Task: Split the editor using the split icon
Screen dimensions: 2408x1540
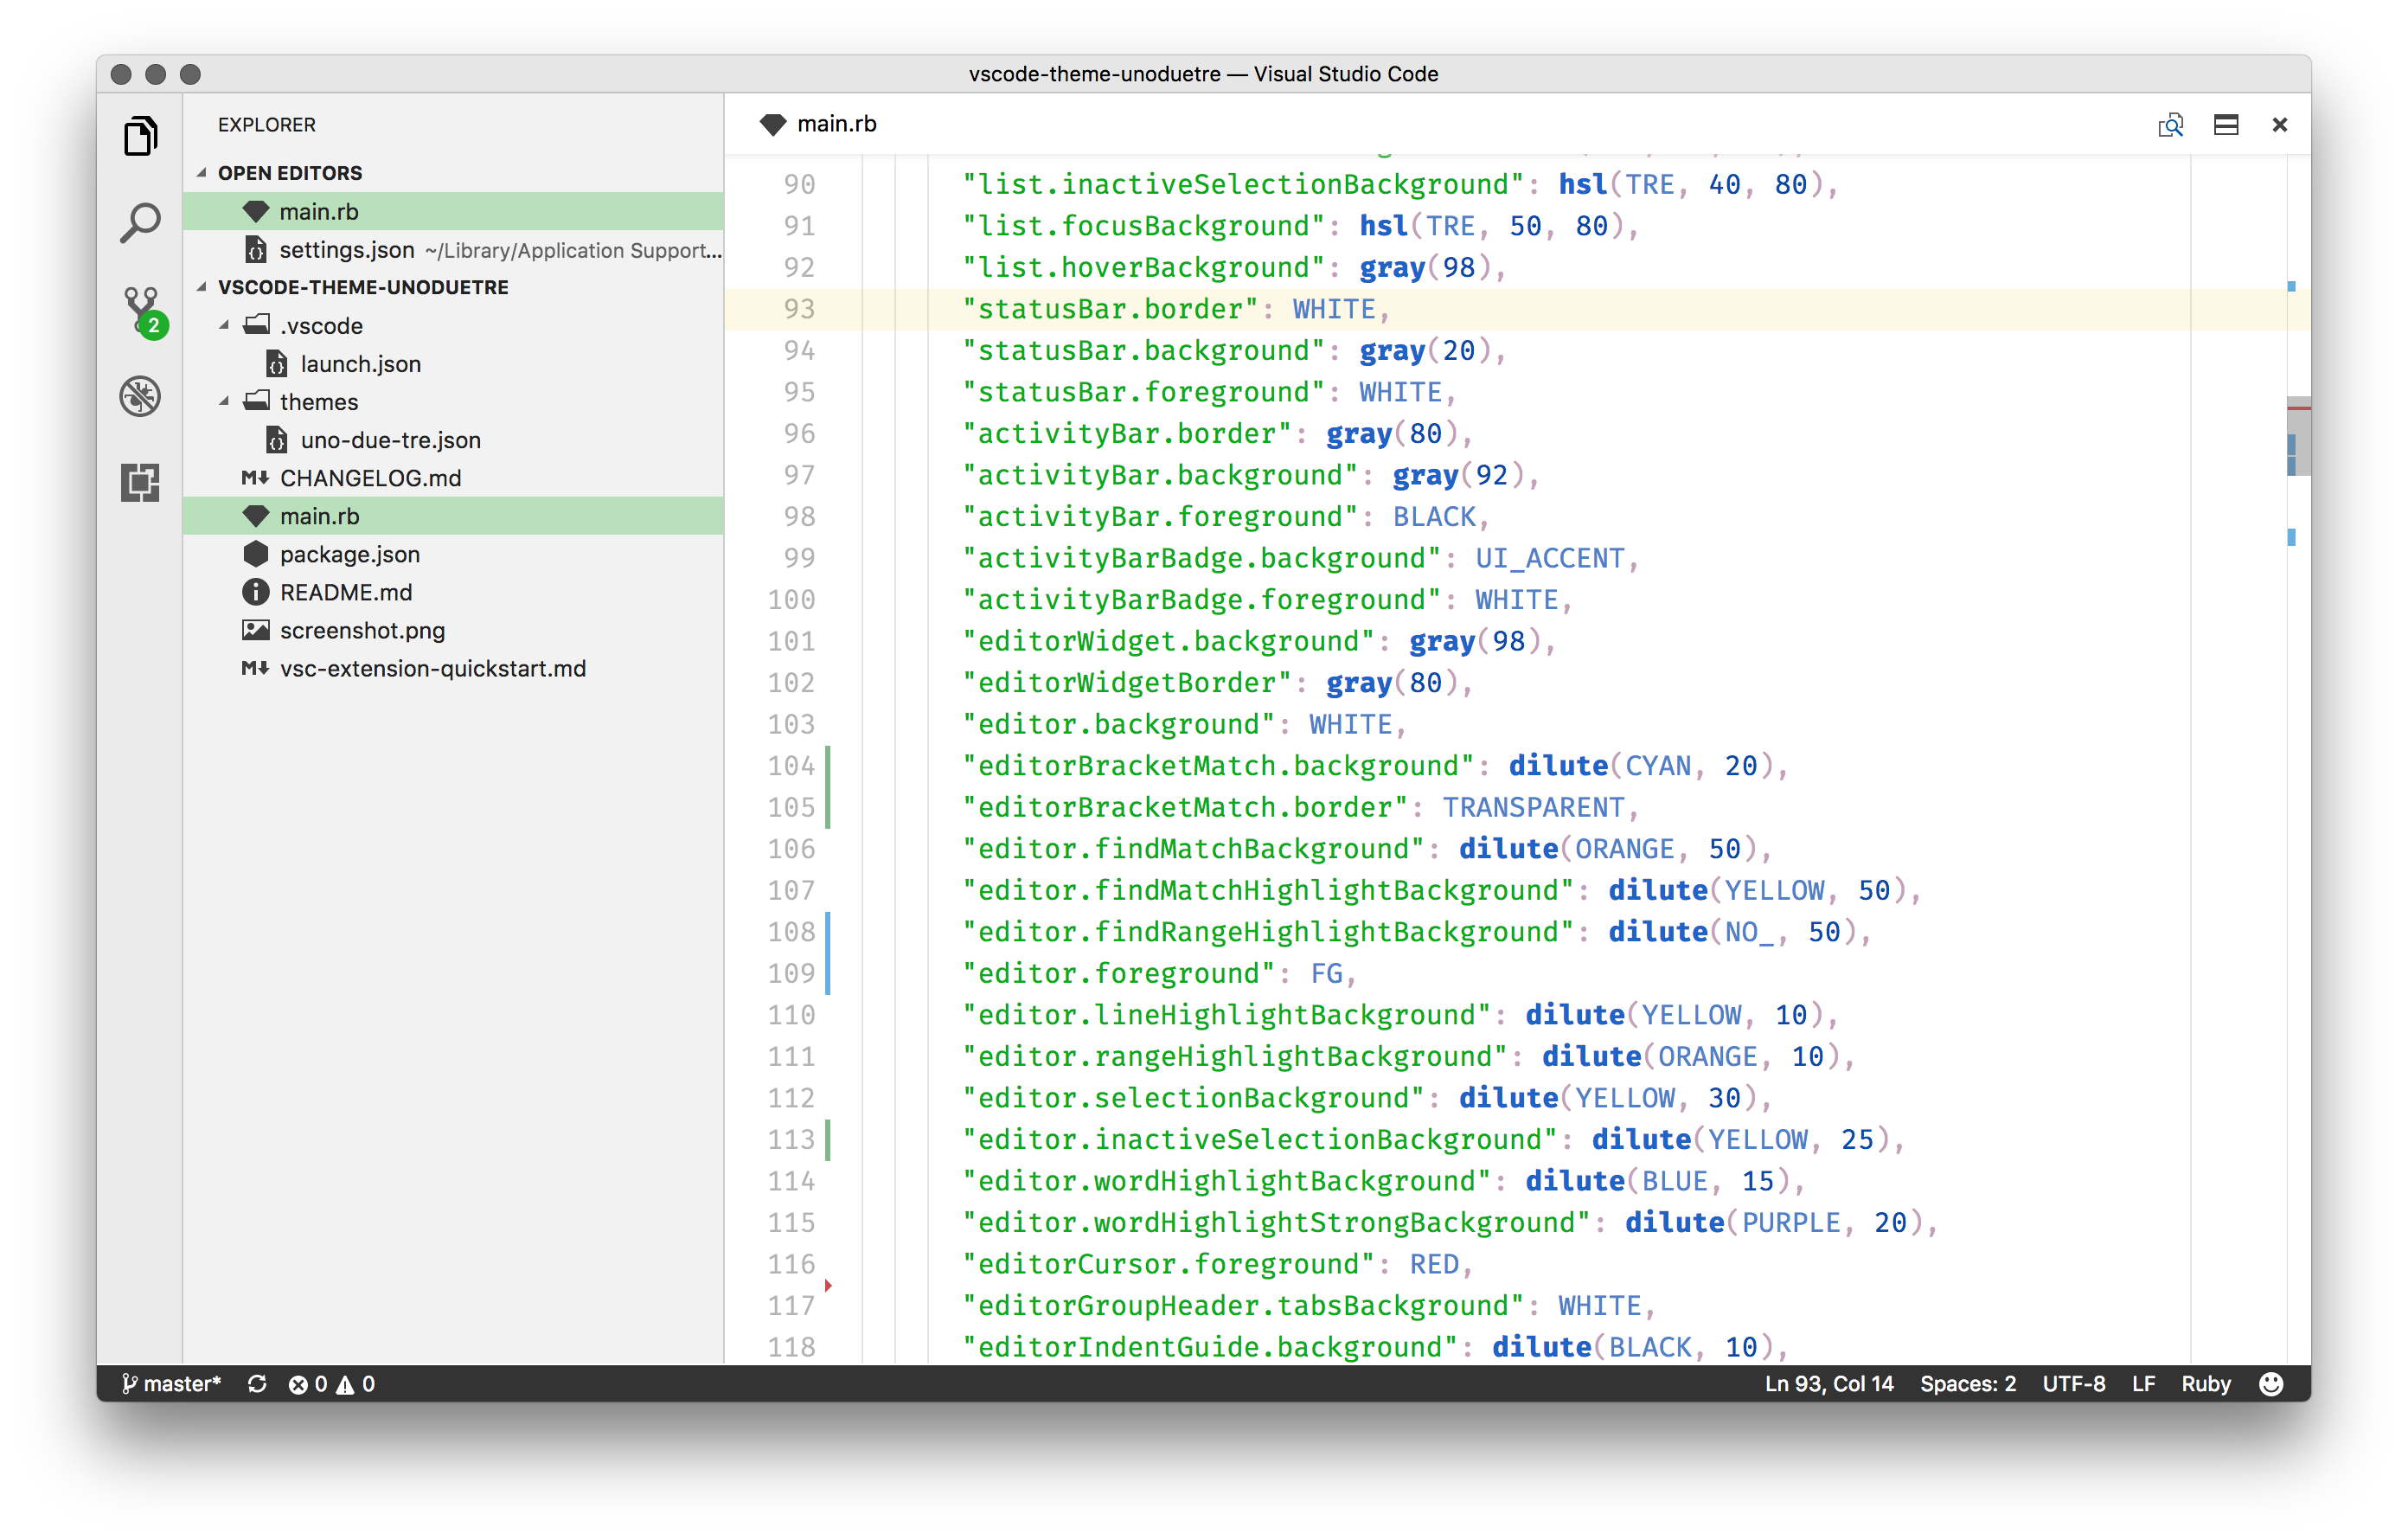Action: click(x=2226, y=124)
